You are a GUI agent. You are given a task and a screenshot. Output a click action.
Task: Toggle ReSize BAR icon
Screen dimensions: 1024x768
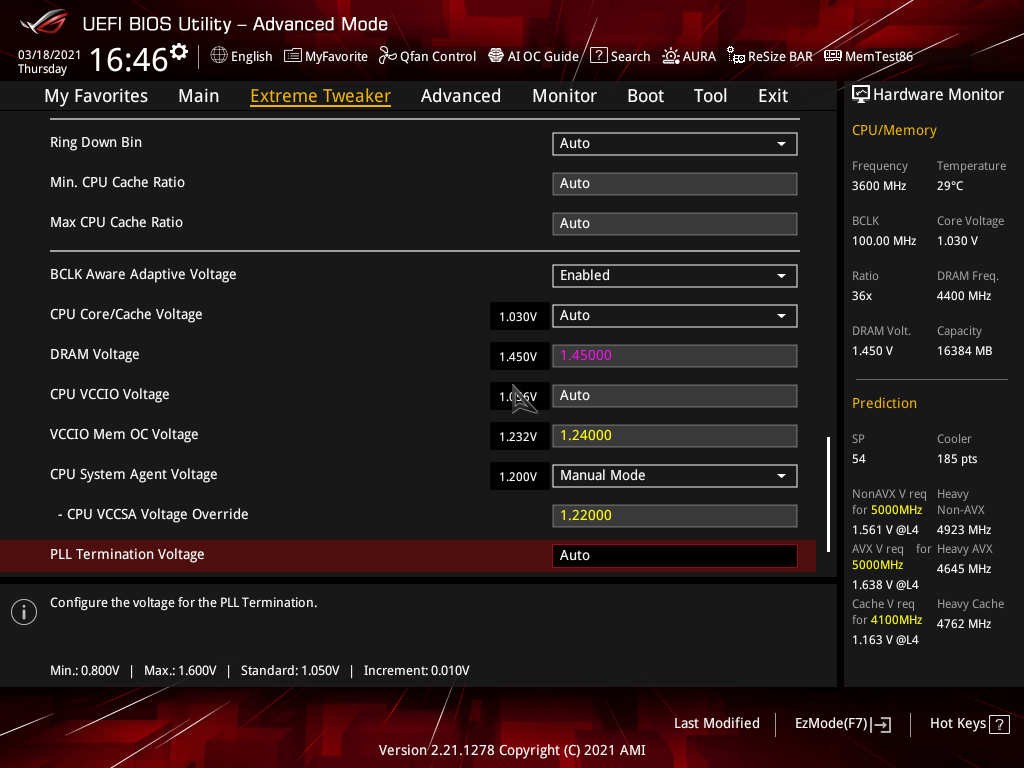[735, 56]
